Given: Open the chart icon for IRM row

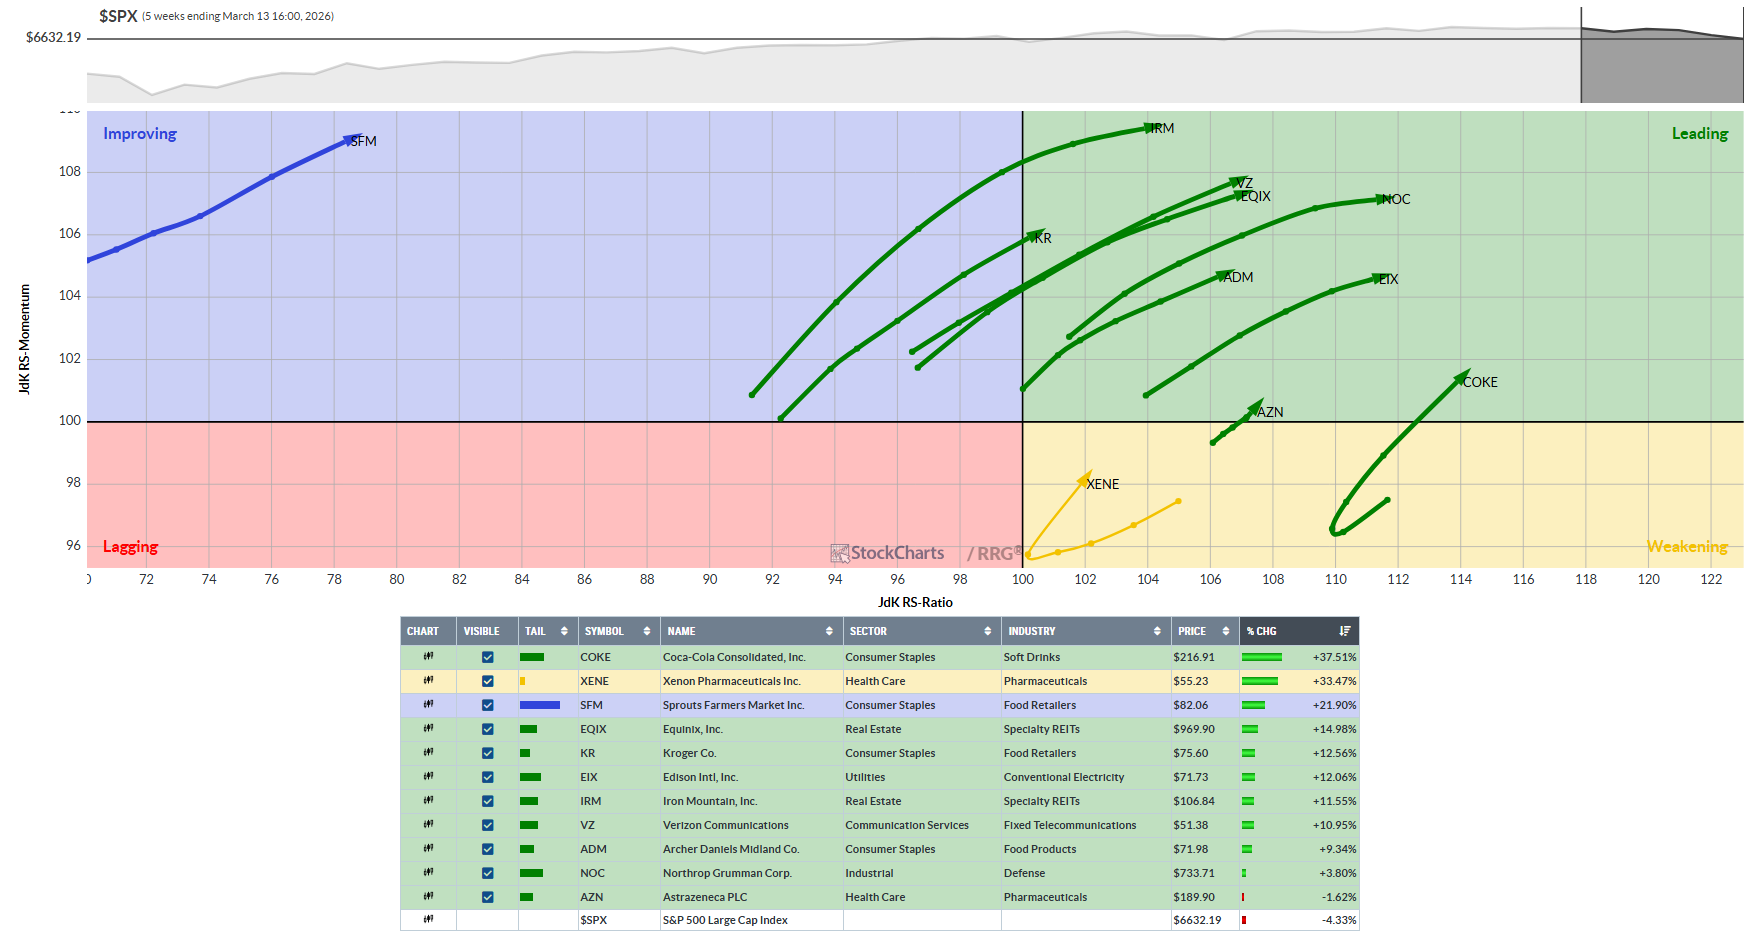Looking at the screenshot, I should pos(428,801).
